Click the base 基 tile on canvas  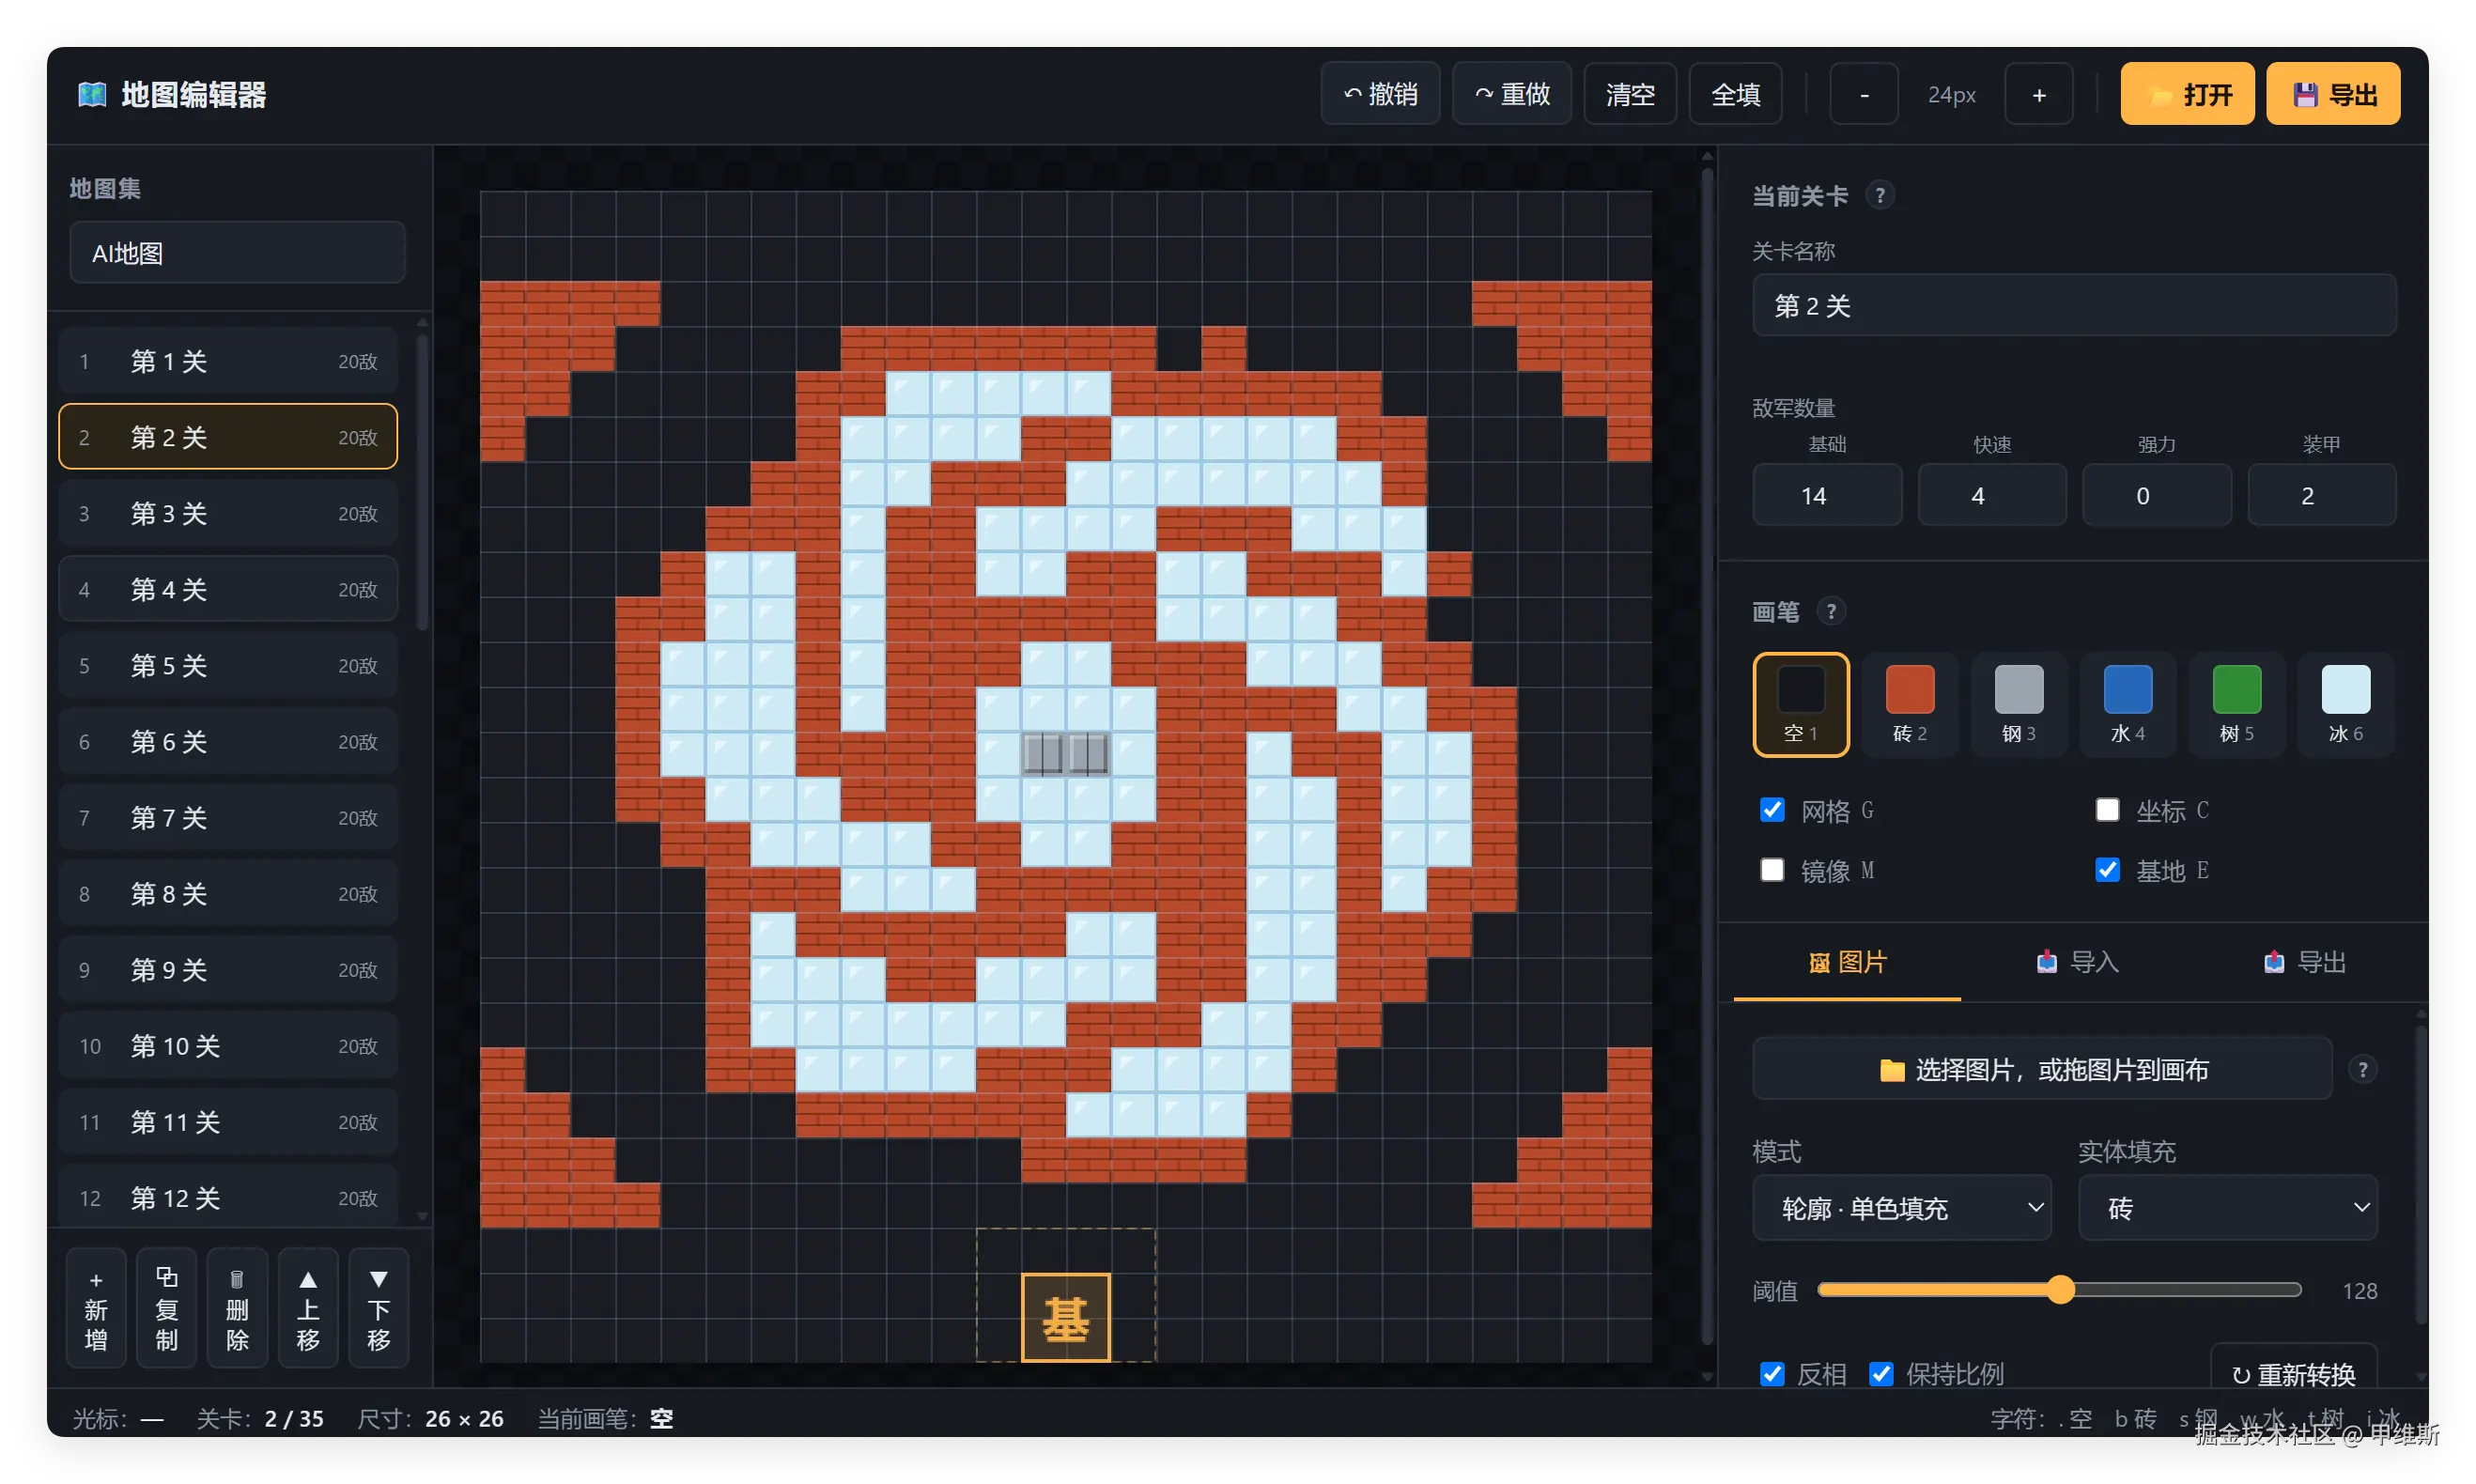pyautogui.click(x=1065, y=1318)
